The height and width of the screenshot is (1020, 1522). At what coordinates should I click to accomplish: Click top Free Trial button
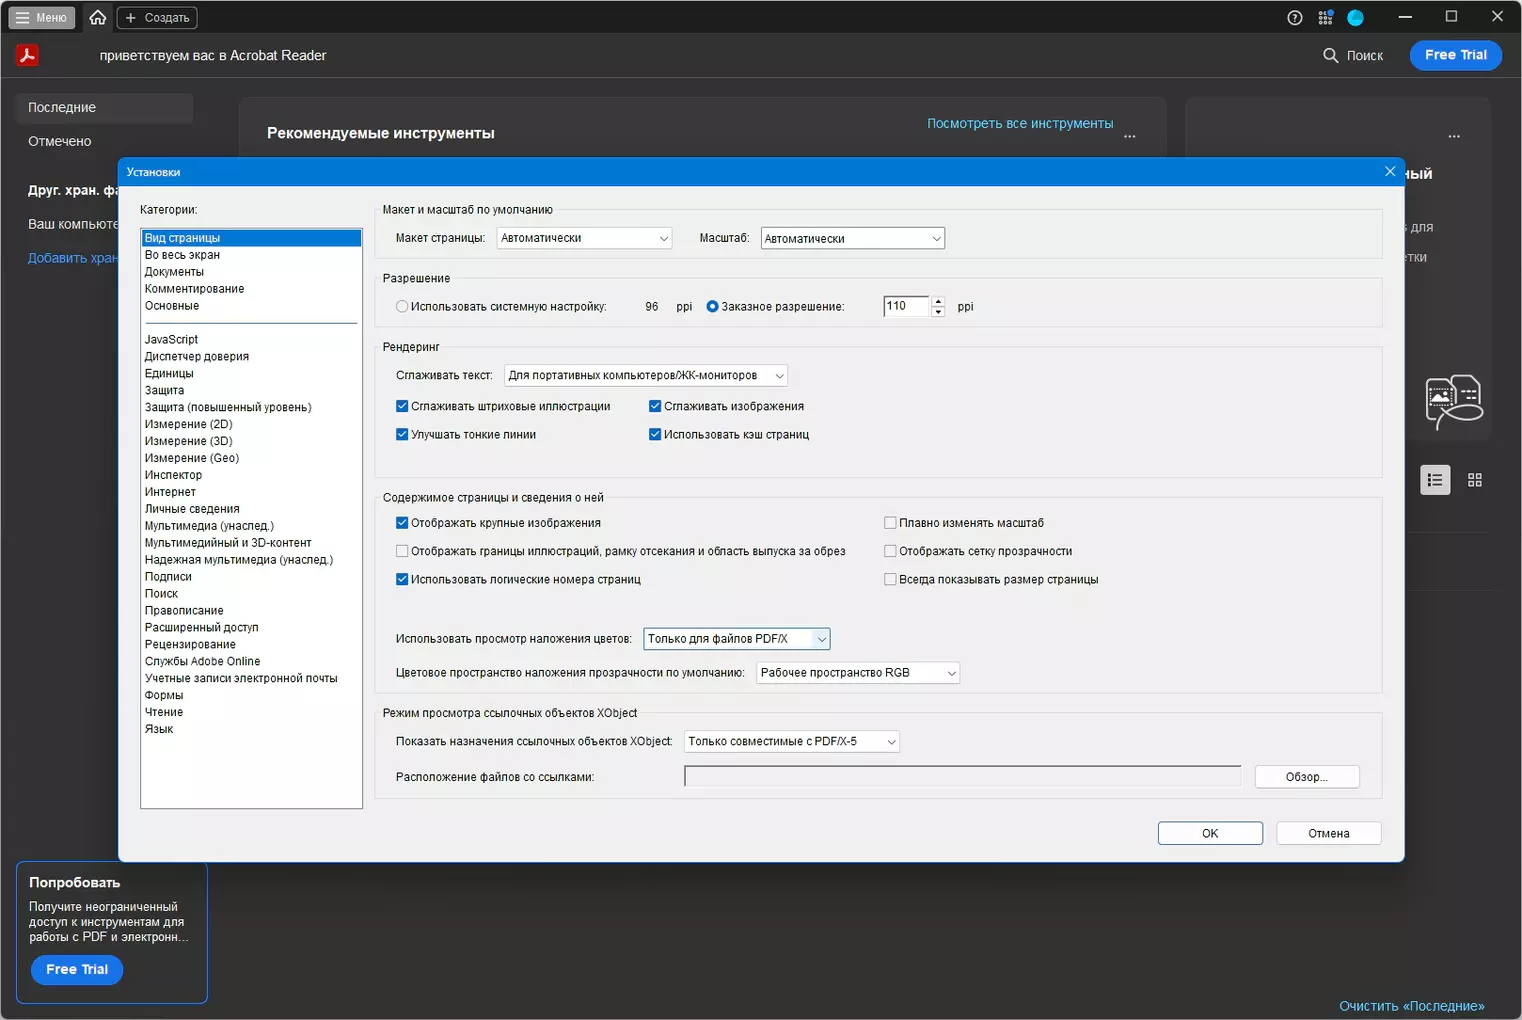click(x=1456, y=55)
